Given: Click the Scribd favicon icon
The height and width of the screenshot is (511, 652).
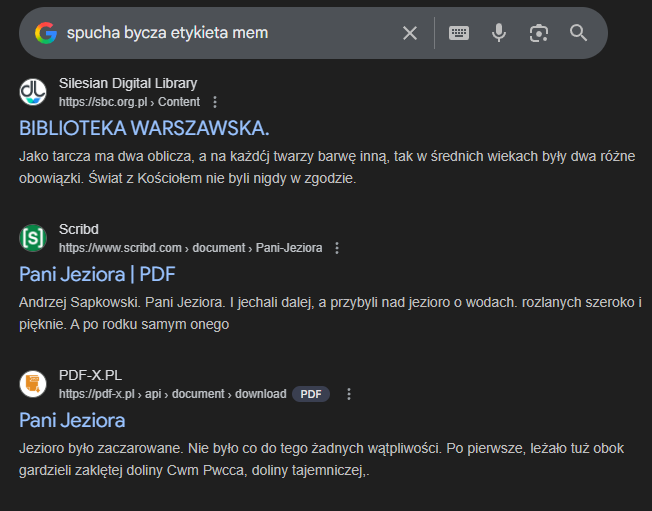Looking at the screenshot, I should point(33,238).
